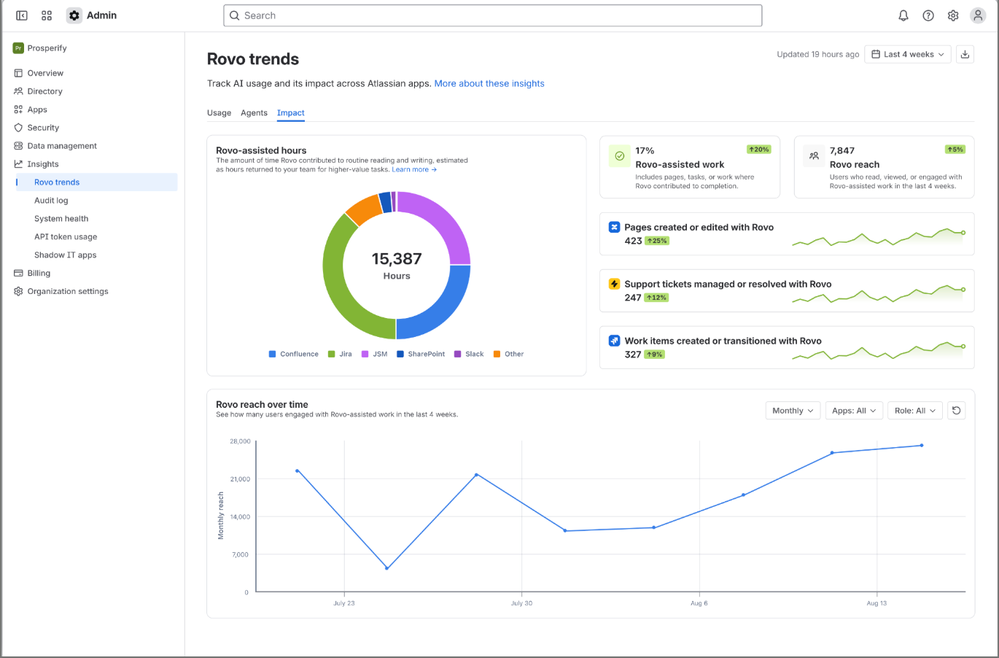Click the people icon on Rovo reach card

pos(814,156)
